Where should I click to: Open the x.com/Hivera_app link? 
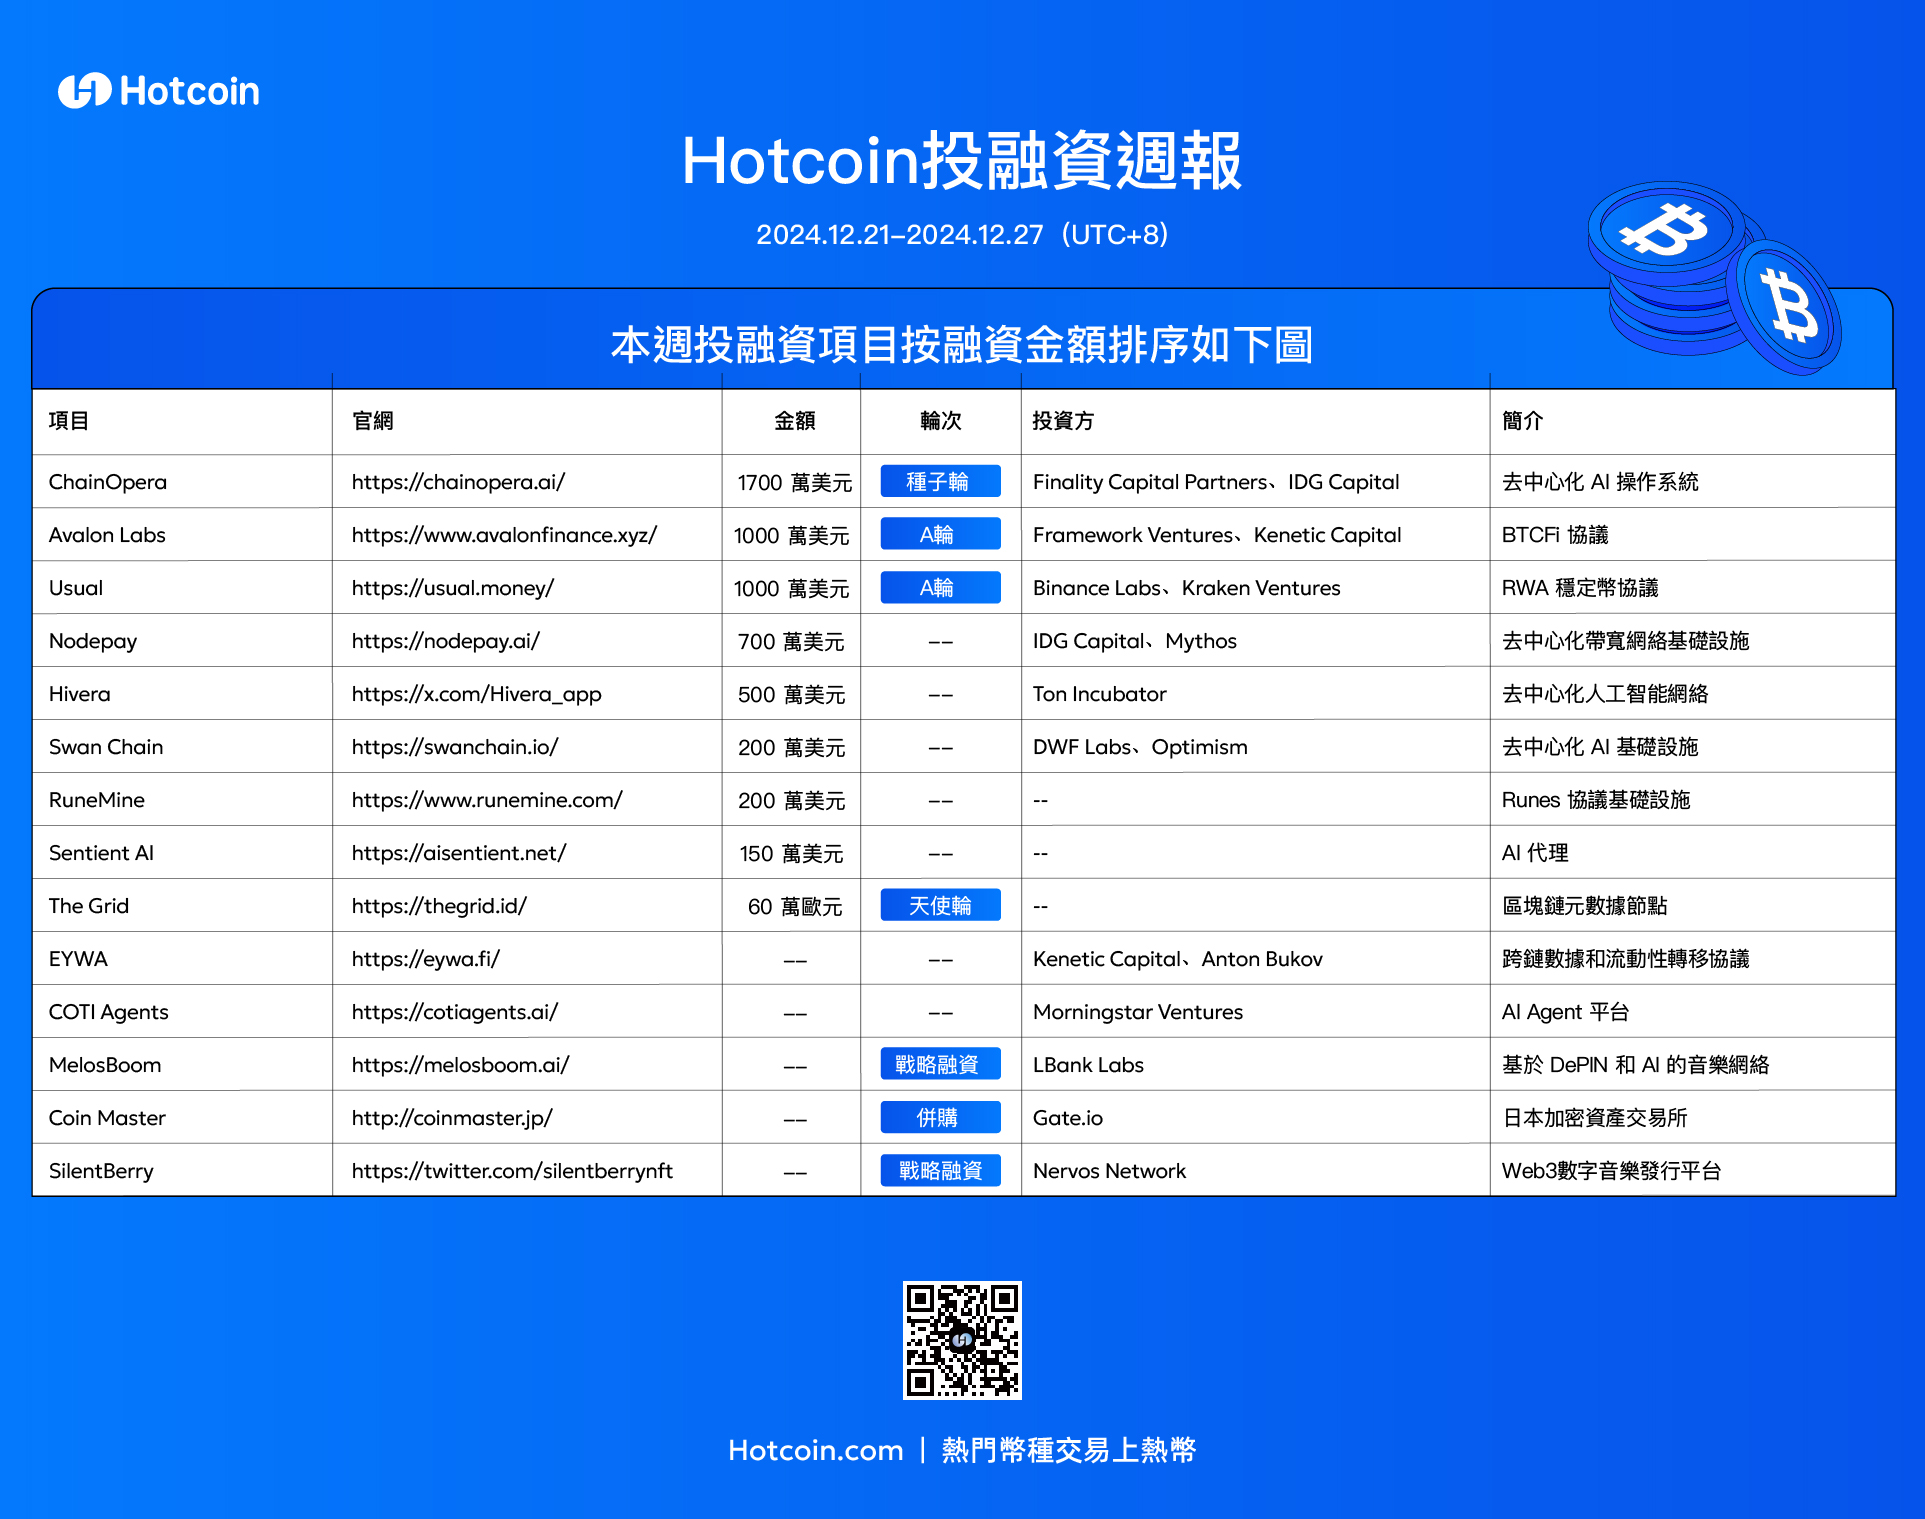pos(476,694)
